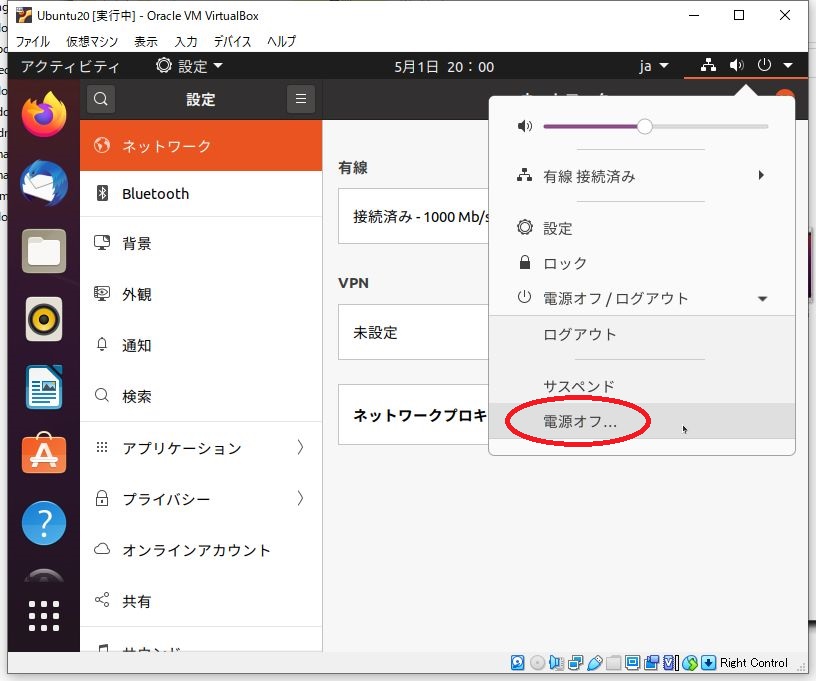Click VirtualBox USB status icon
The width and height of the screenshot is (816, 681).
[x=594, y=662]
